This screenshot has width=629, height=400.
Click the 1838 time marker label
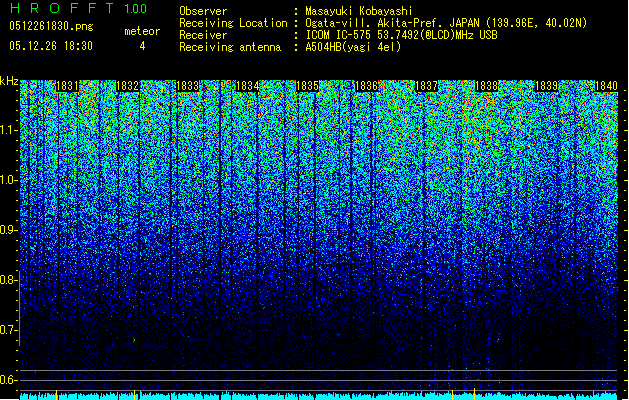coord(487,86)
